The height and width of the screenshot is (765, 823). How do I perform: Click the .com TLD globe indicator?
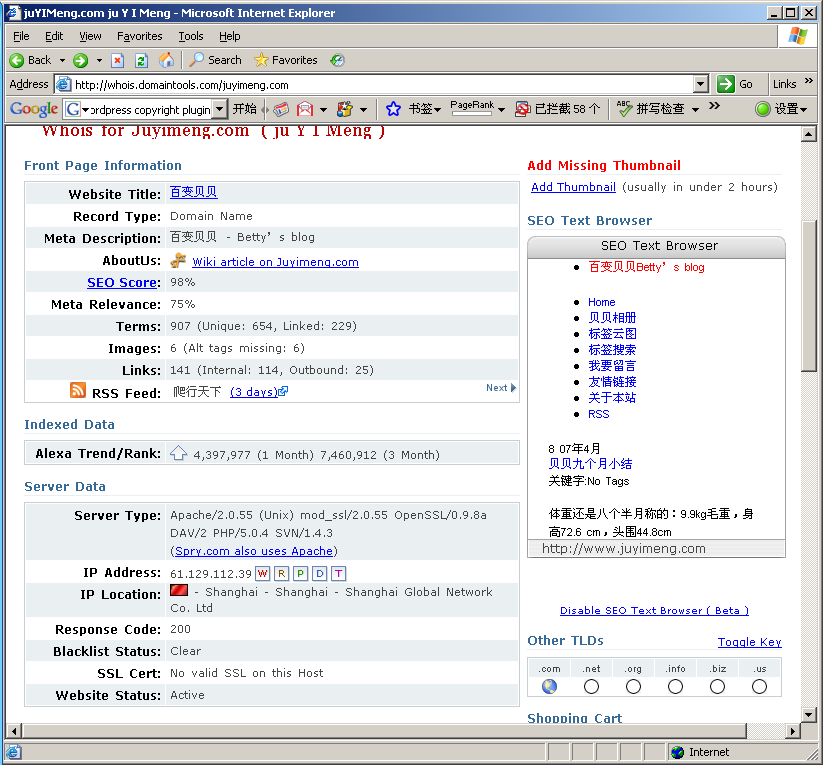549,686
